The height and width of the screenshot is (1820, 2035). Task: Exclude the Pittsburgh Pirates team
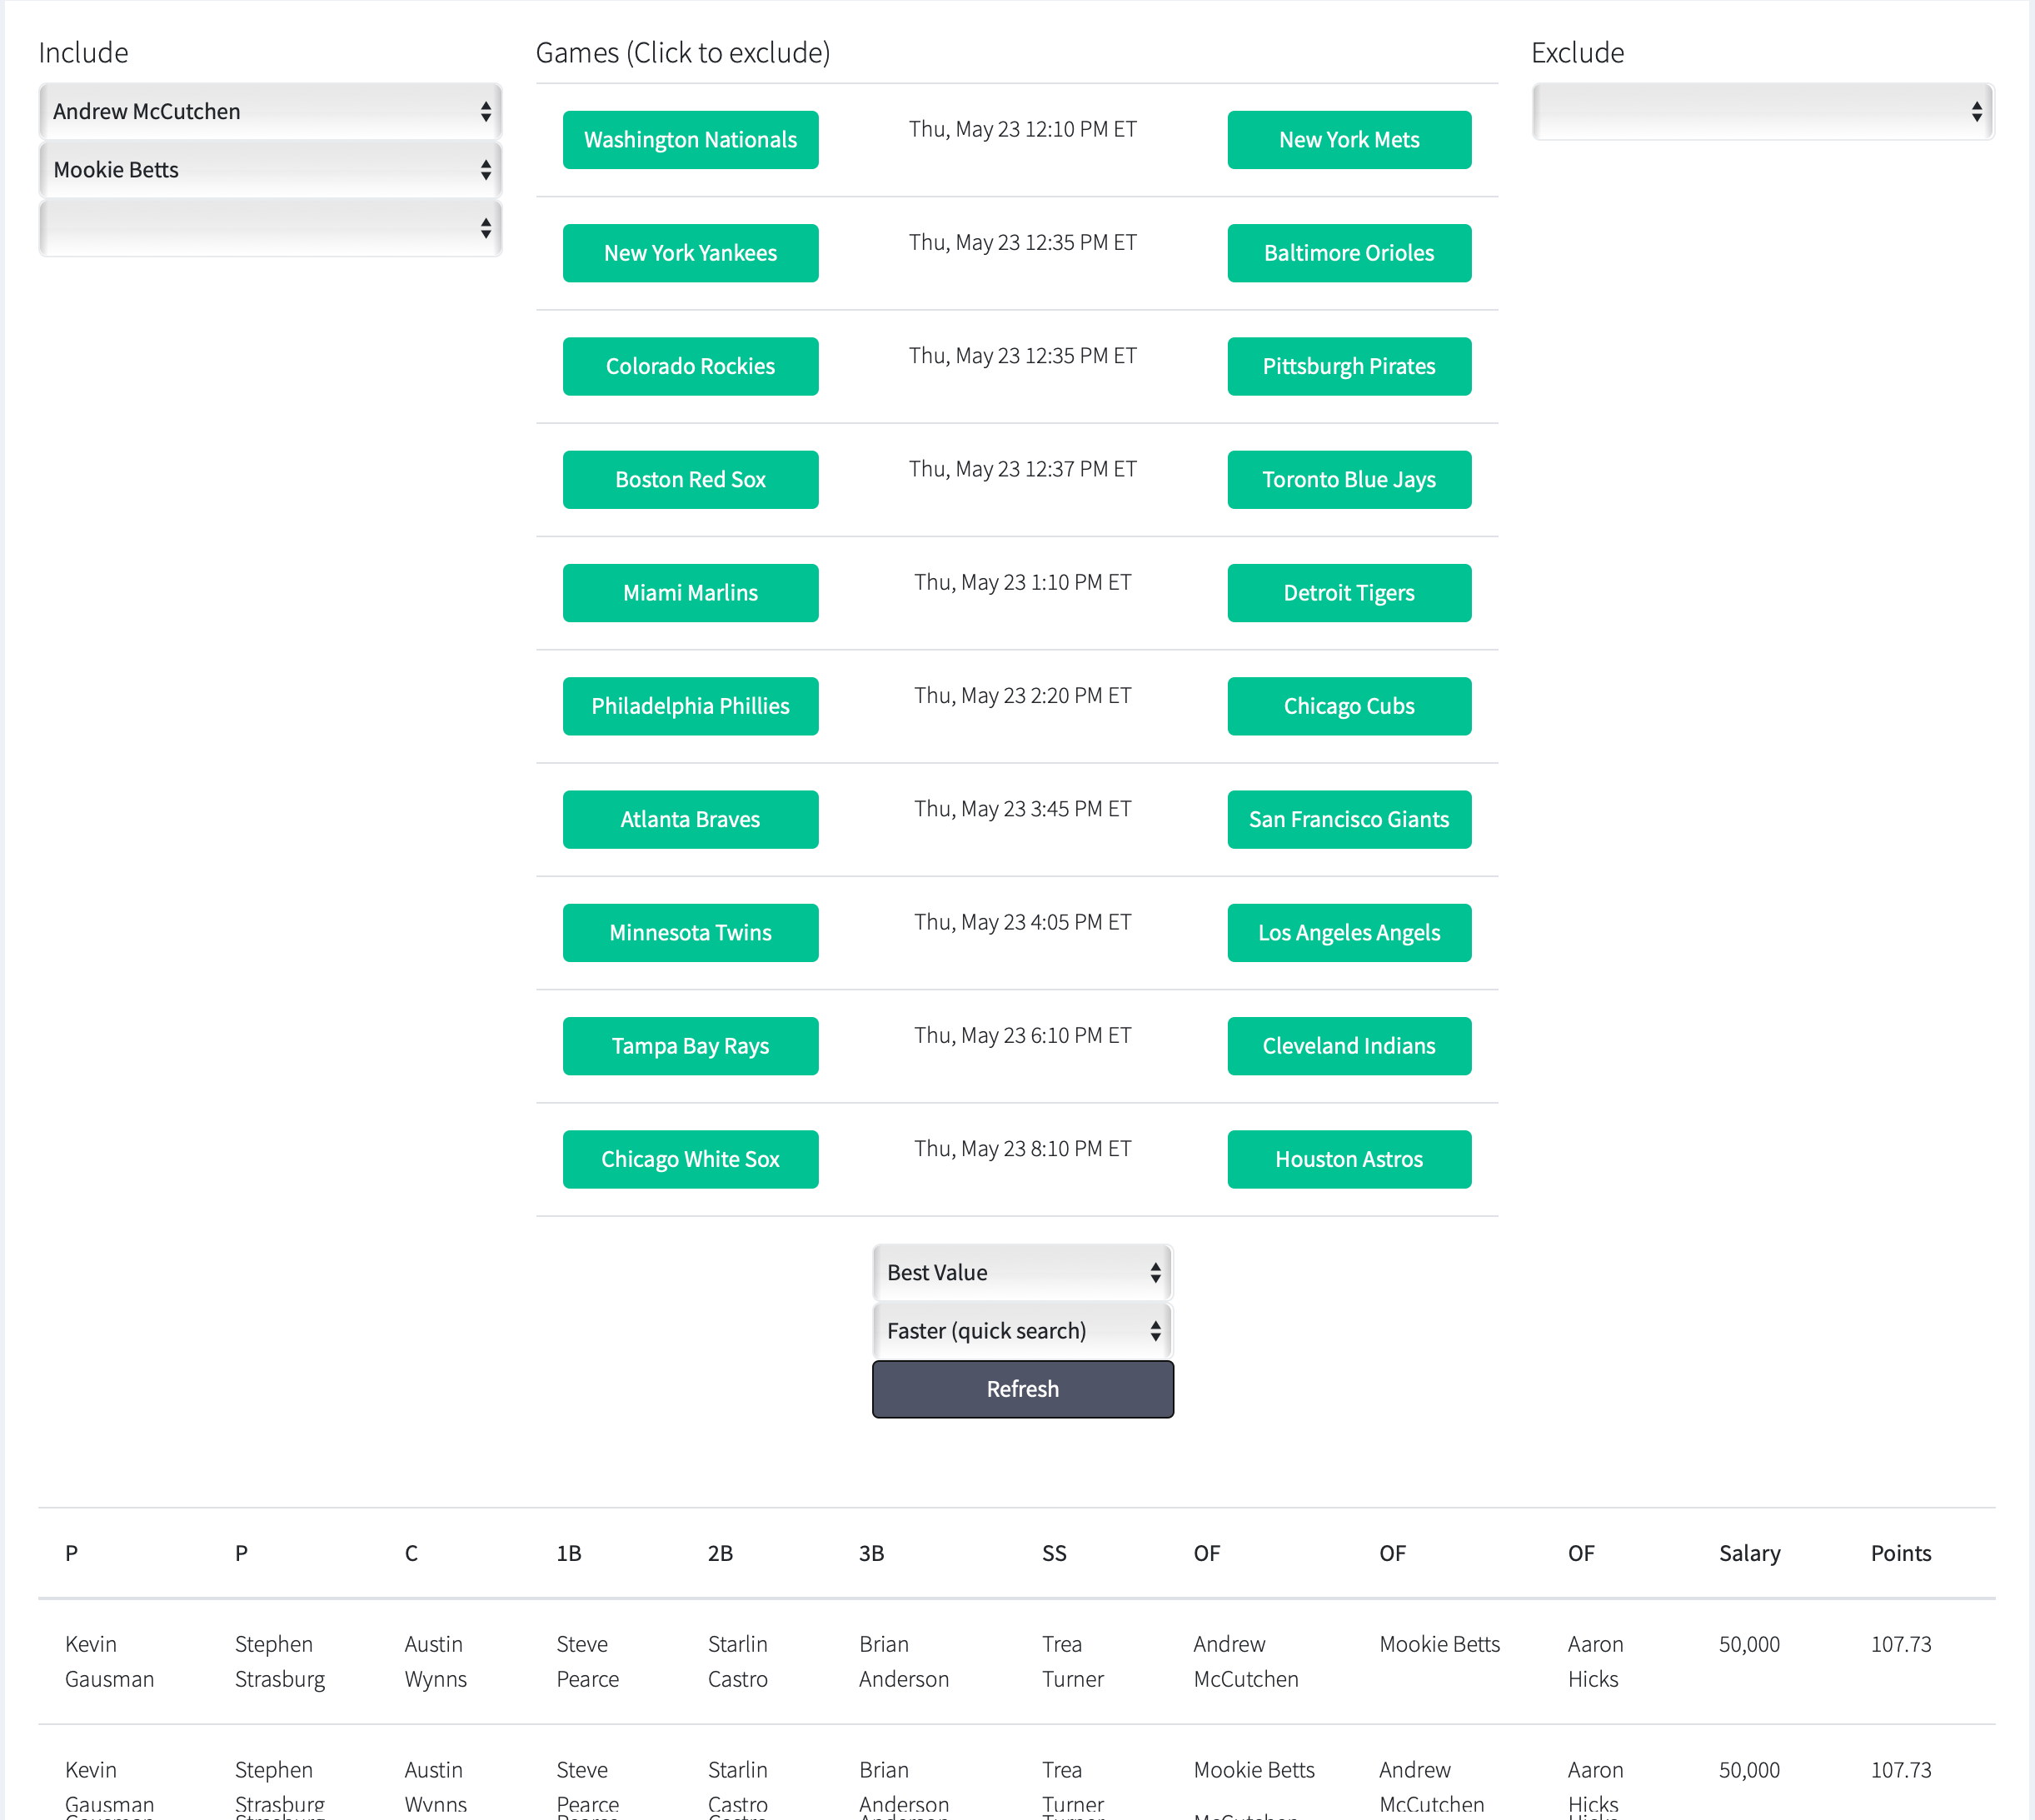coord(1349,366)
